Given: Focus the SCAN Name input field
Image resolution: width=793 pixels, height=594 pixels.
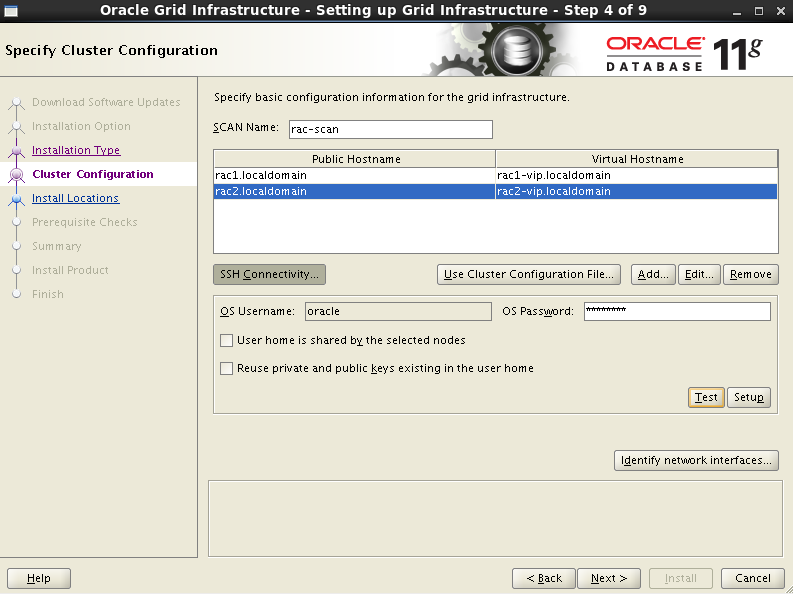Looking at the screenshot, I should (390, 129).
